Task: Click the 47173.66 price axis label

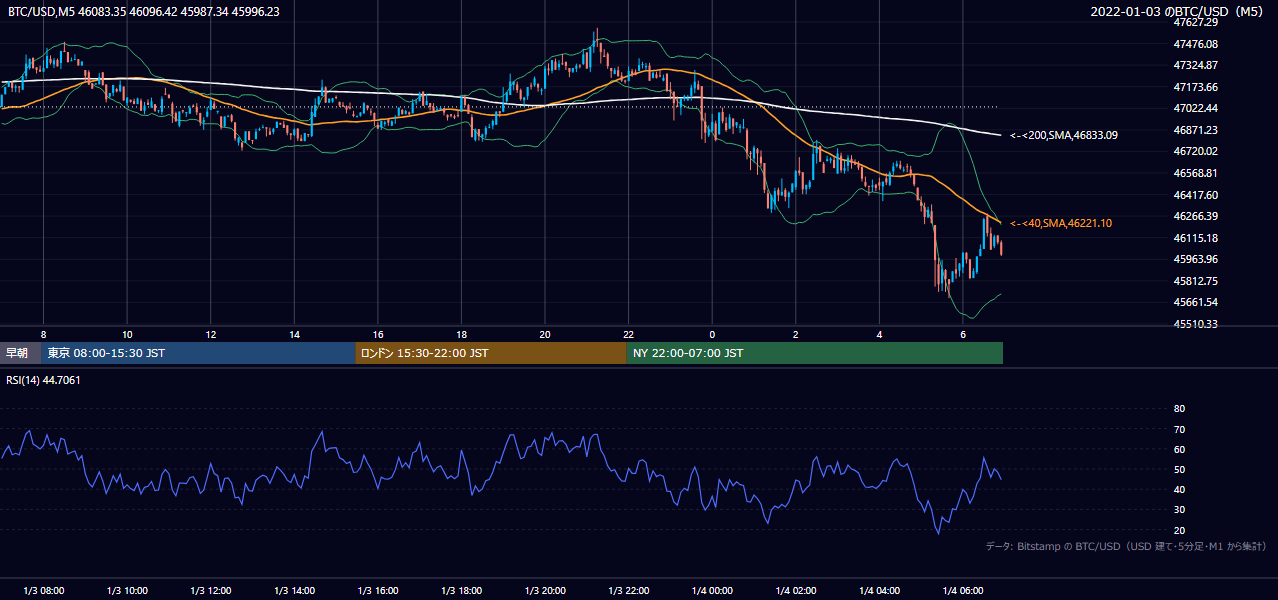Action: pos(1195,87)
